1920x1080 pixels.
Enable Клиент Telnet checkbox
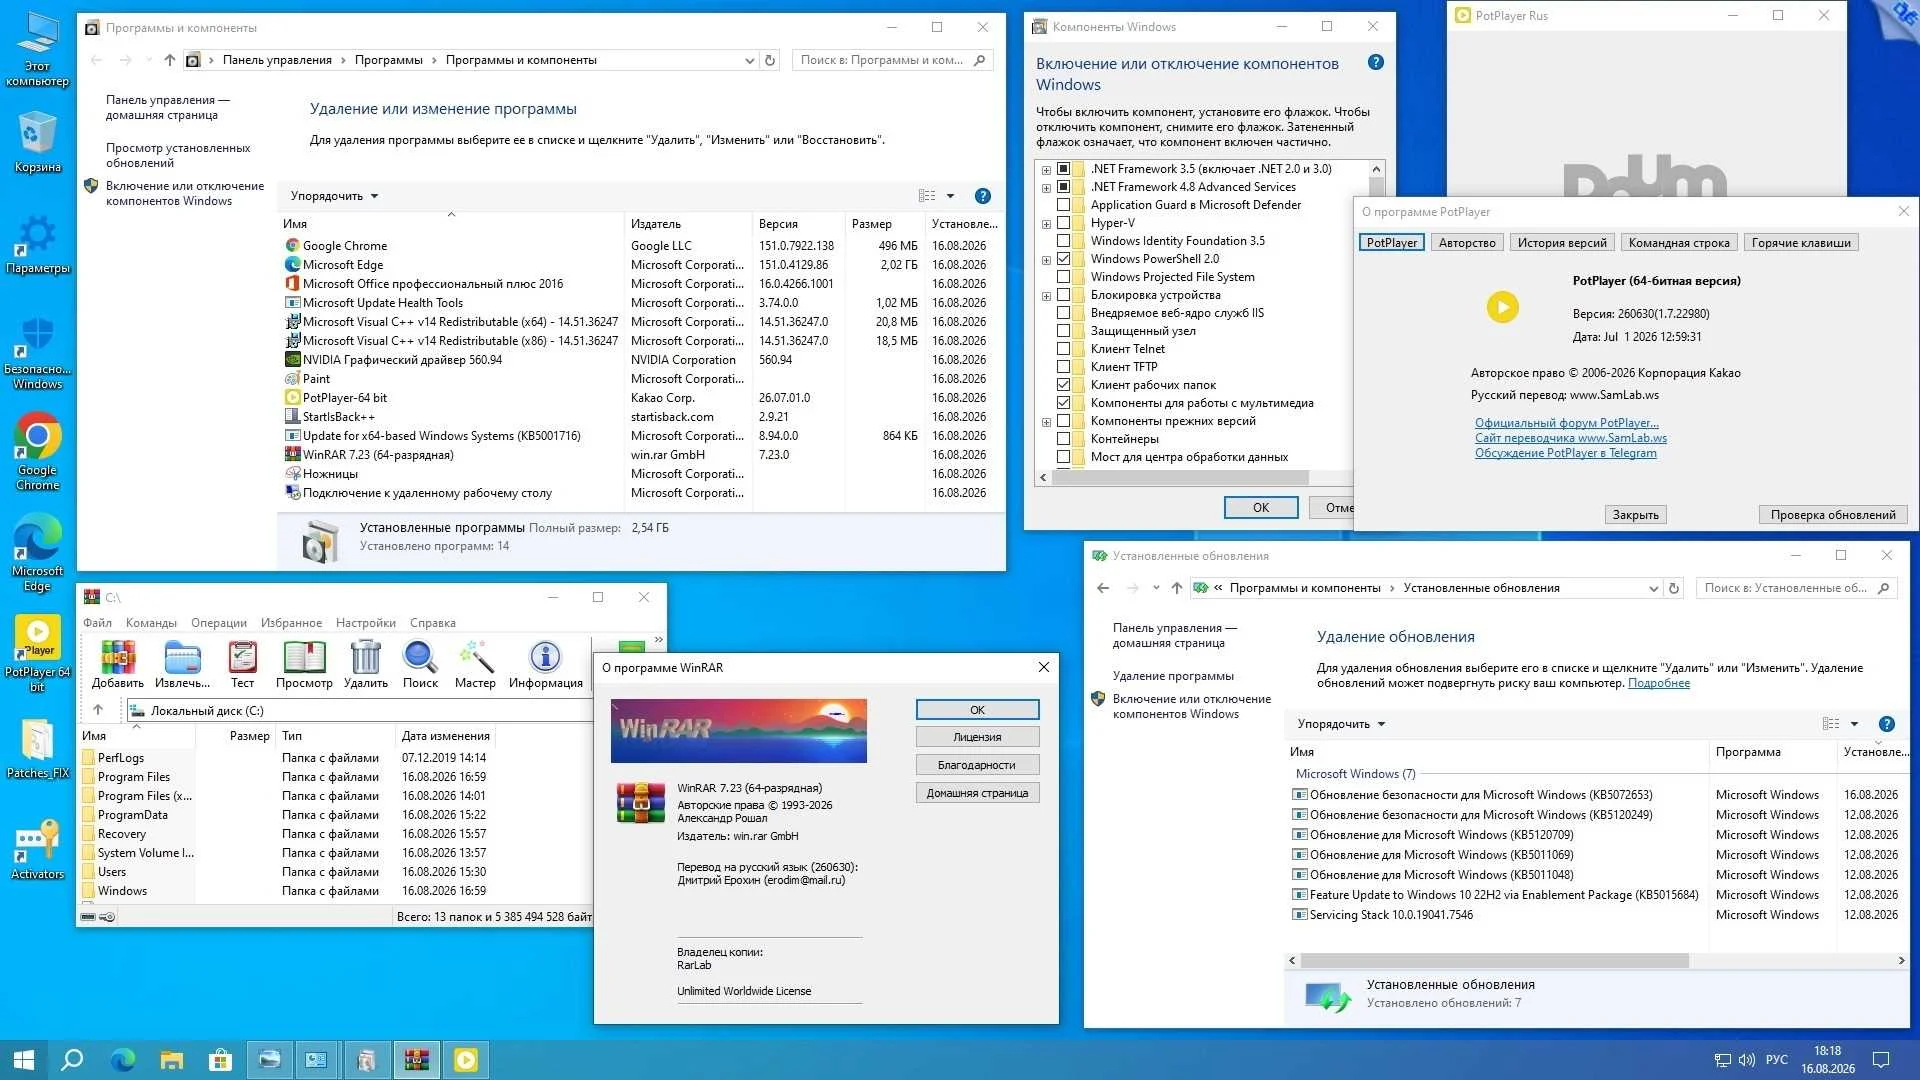pyautogui.click(x=1064, y=349)
